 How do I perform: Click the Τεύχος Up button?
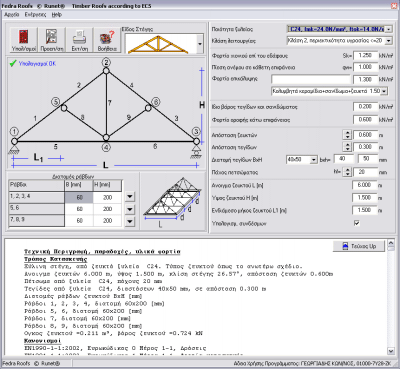(x=359, y=246)
